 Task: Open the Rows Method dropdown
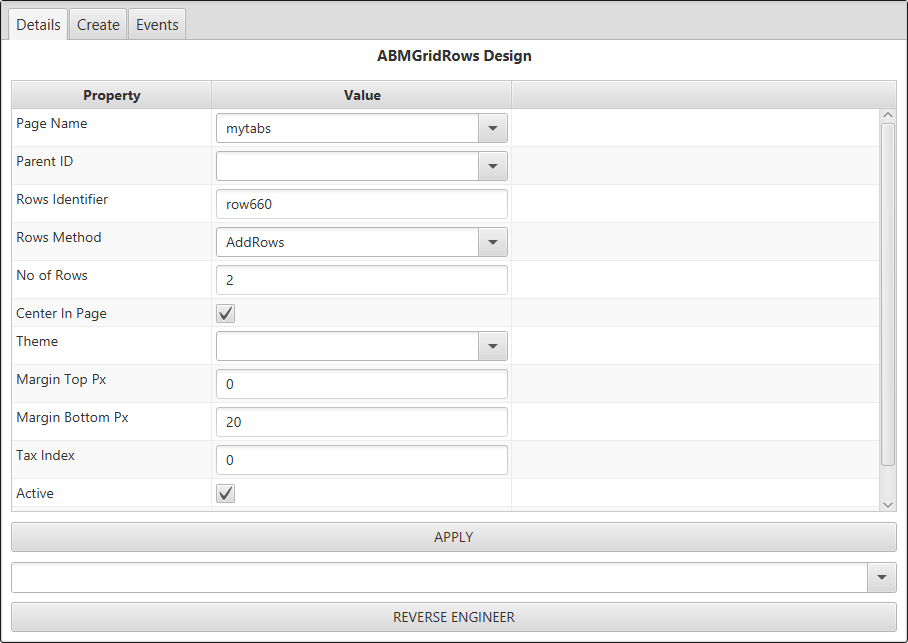[492, 242]
